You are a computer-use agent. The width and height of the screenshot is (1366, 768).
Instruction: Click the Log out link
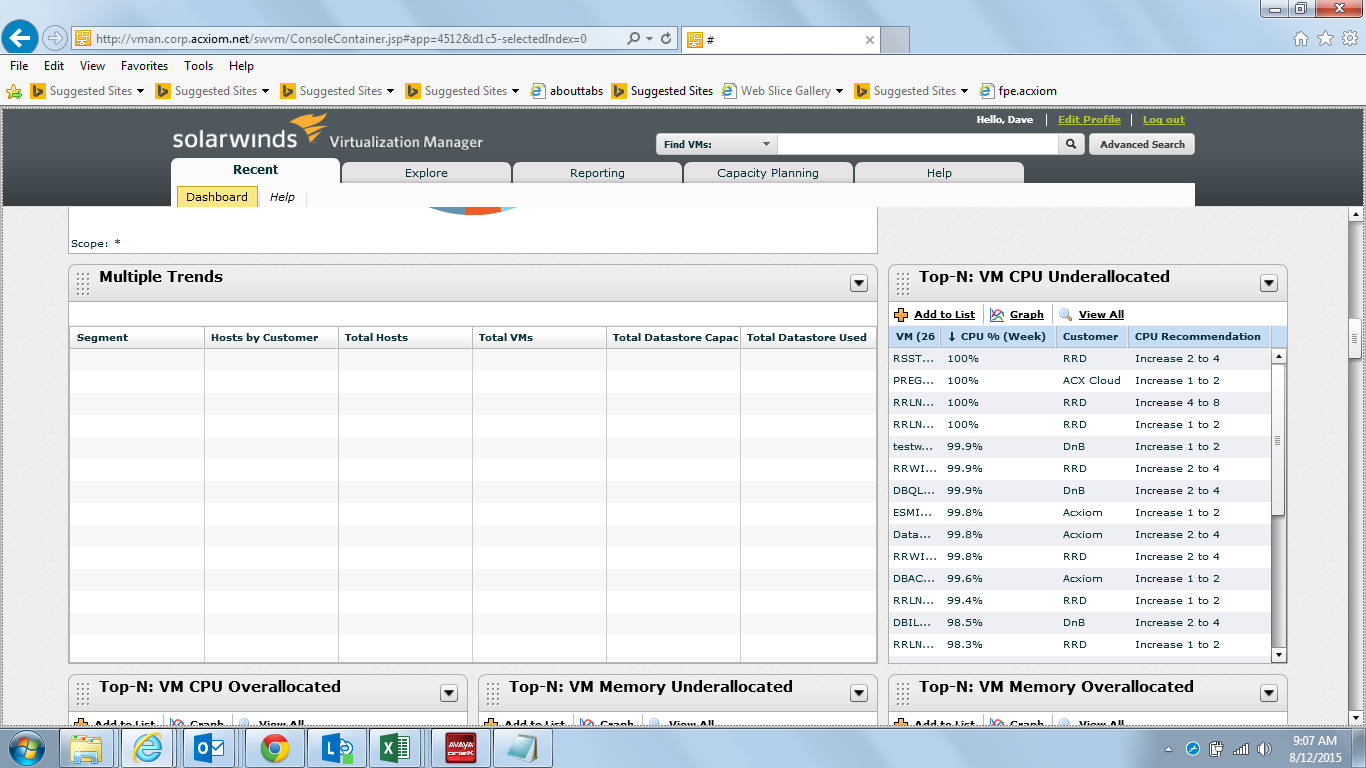(x=1164, y=120)
